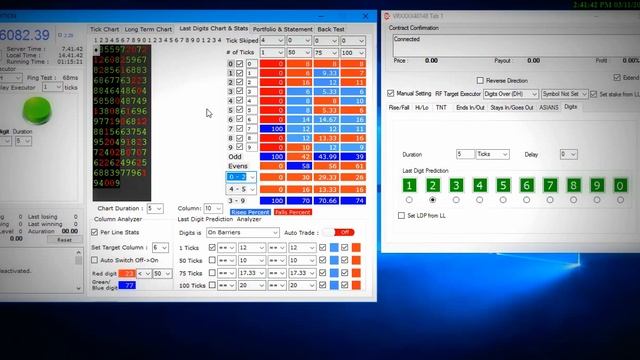The height and width of the screenshot is (360, 640).
Task: Toggle the Auto Trade Off switch
Action: click(x=338, y=232)
